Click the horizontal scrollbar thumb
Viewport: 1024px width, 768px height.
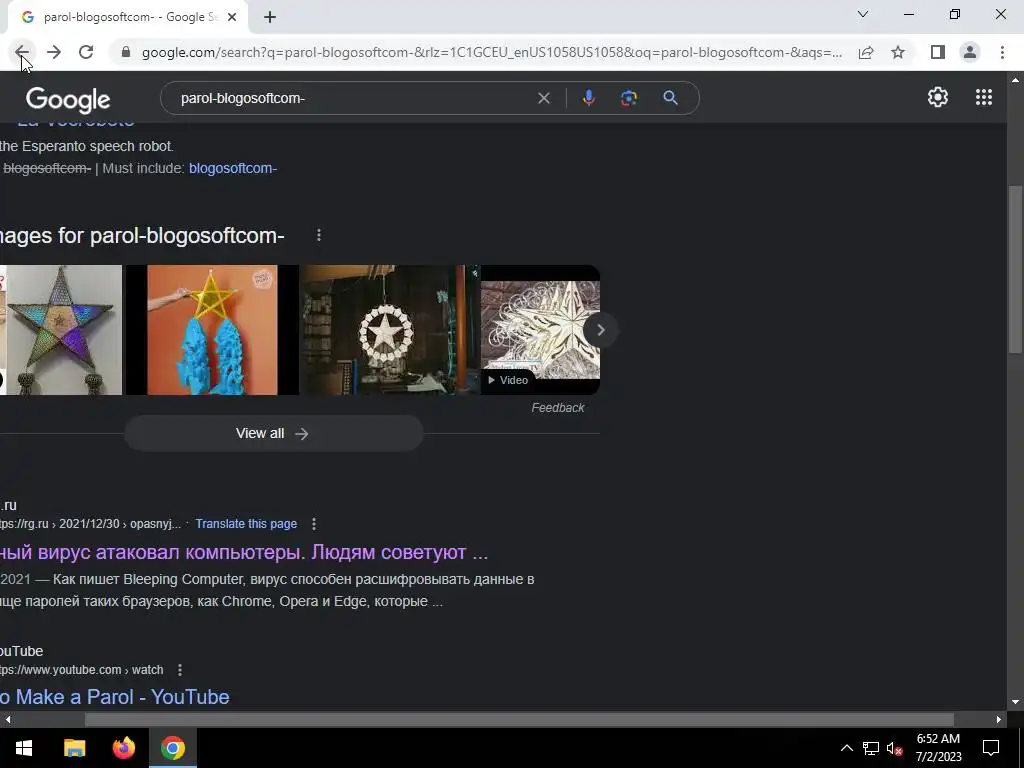pos(519,719)
